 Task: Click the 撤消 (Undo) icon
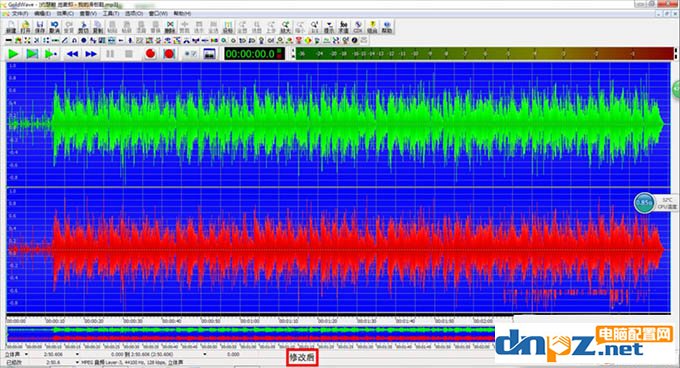[x=54, y=27]
